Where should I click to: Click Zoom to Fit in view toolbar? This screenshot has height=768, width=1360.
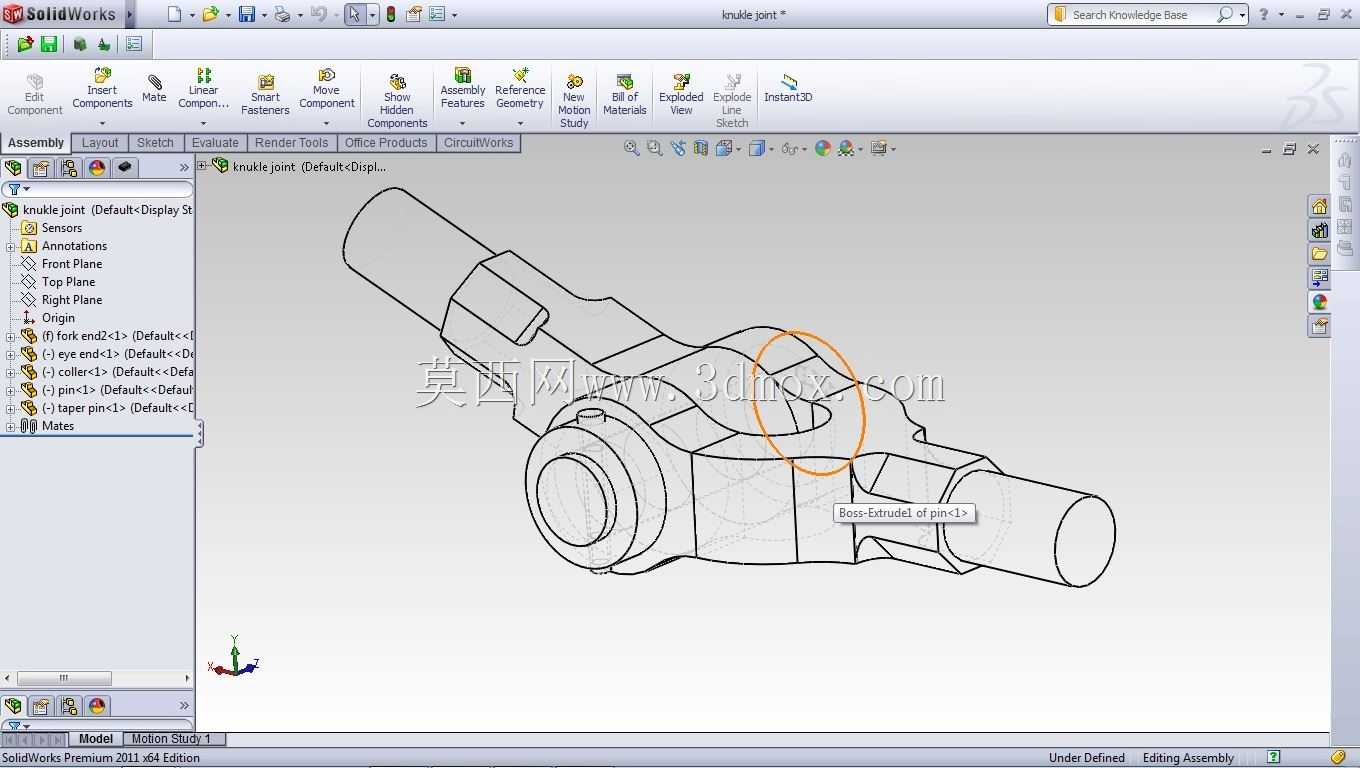coord(631,148)
